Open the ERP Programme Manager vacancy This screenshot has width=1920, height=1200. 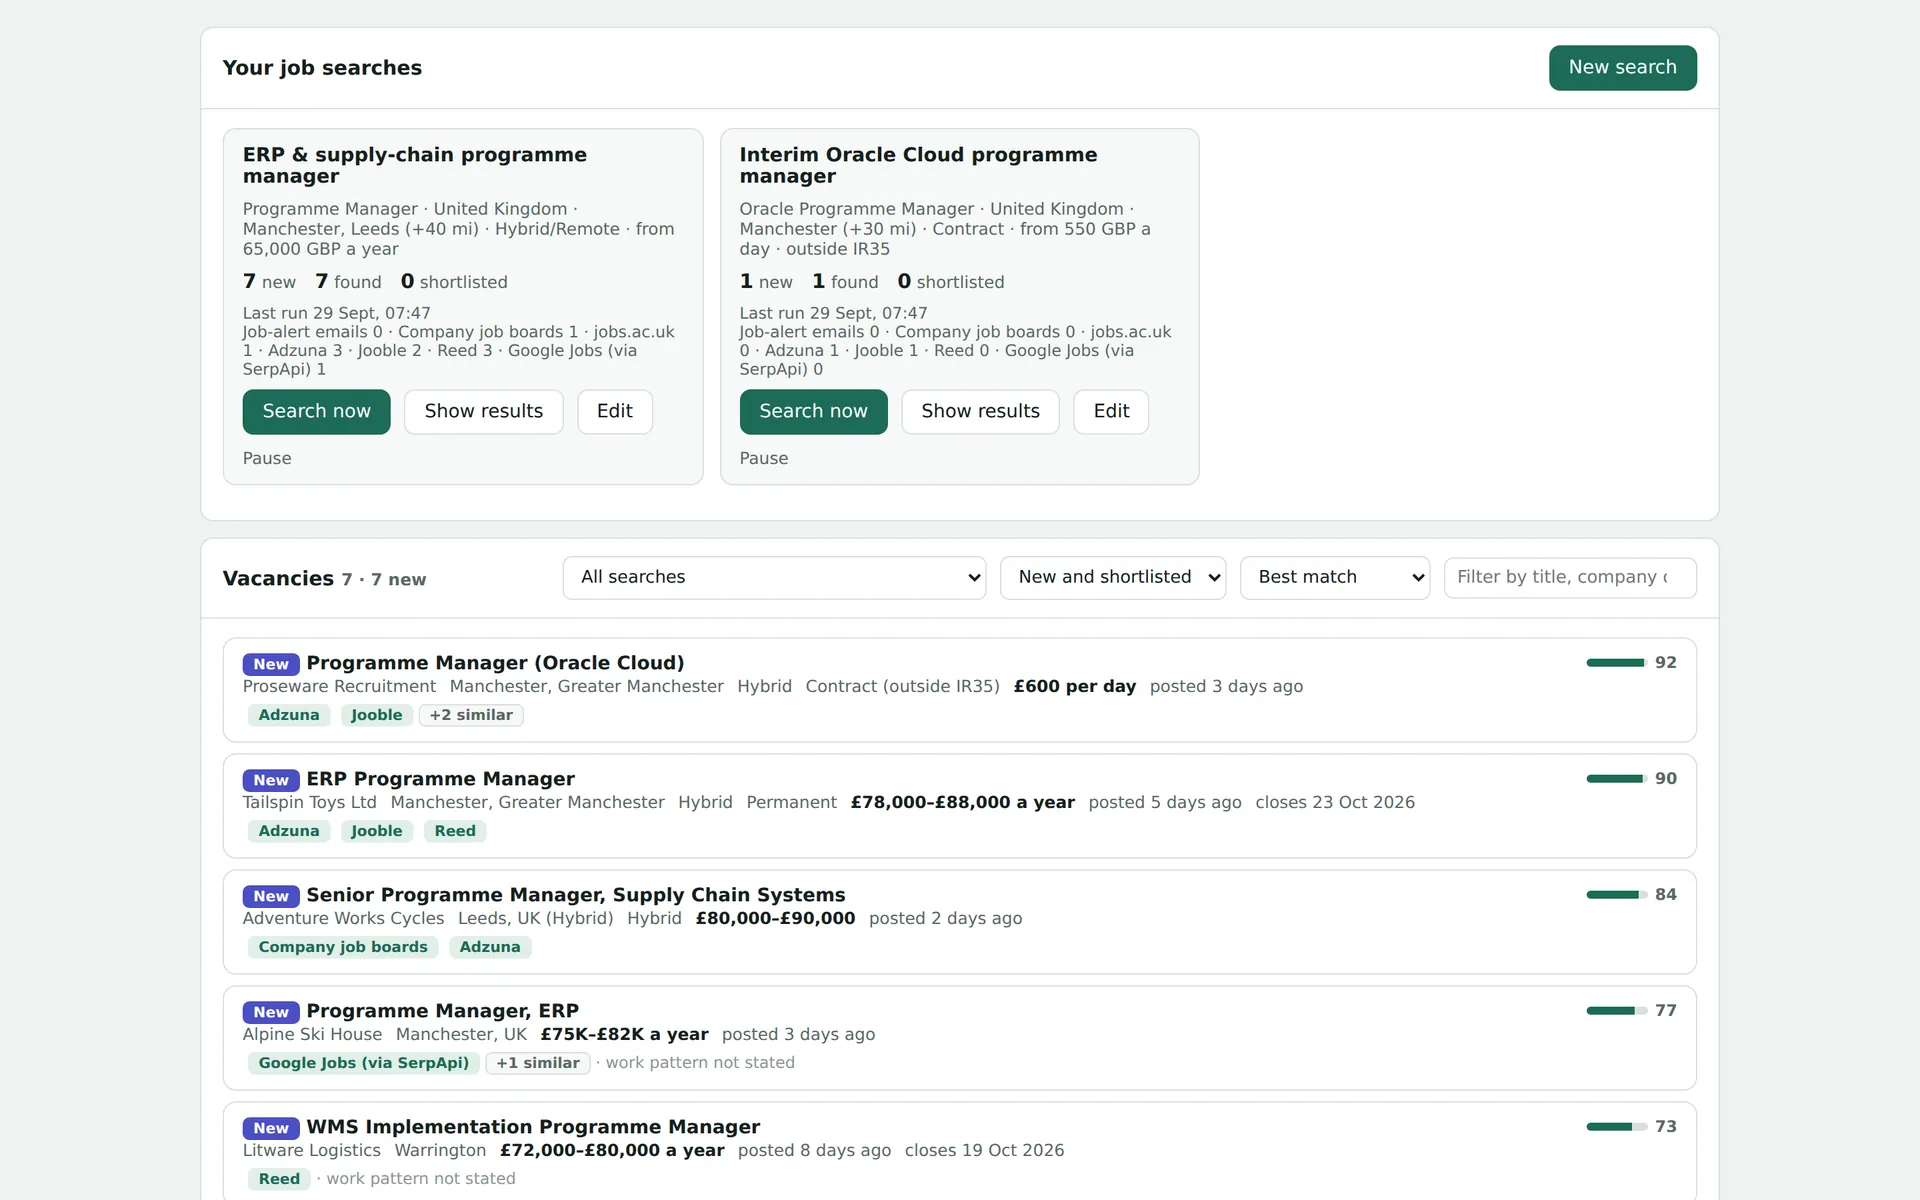coord(440,779)
